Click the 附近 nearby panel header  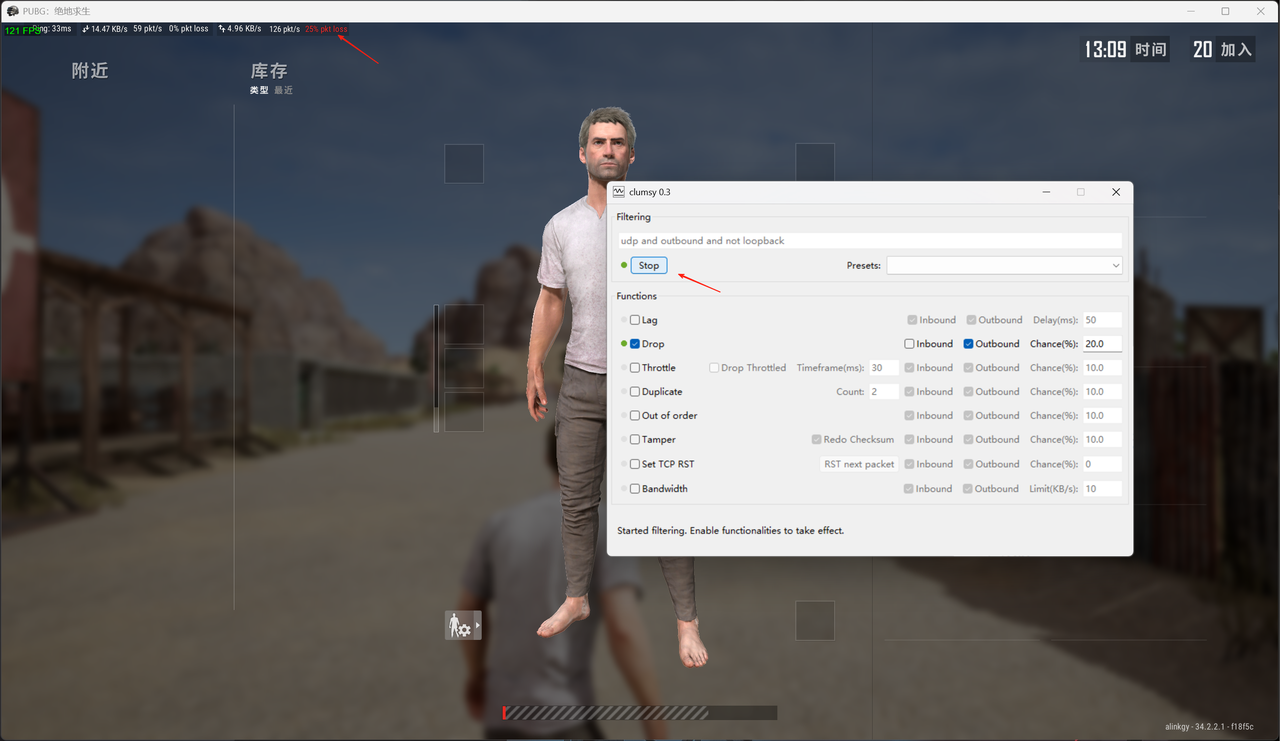[90, 71]
